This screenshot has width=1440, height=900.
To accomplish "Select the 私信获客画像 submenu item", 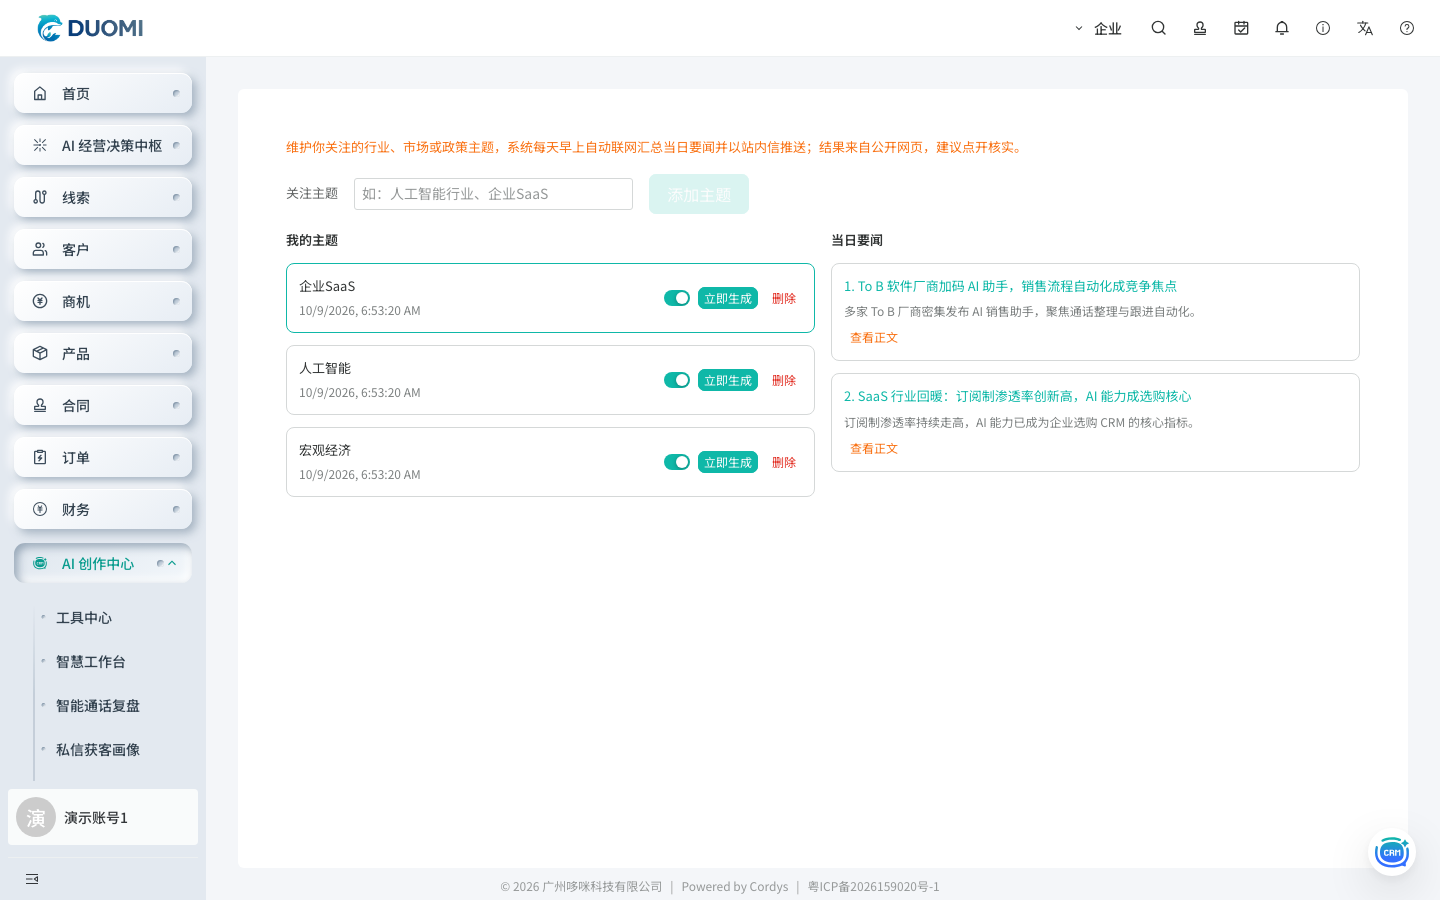I will click(x=98, y=750).
